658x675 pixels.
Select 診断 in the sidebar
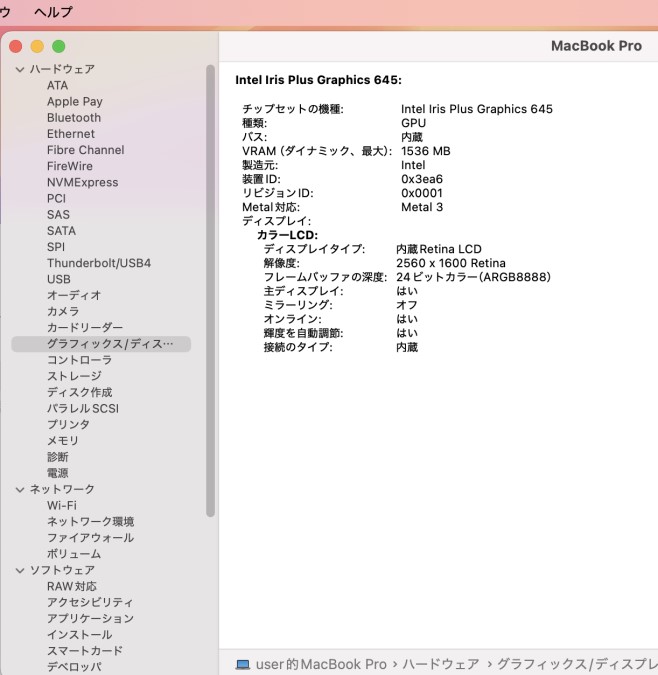pyautogui.click(x=58, y=457)
